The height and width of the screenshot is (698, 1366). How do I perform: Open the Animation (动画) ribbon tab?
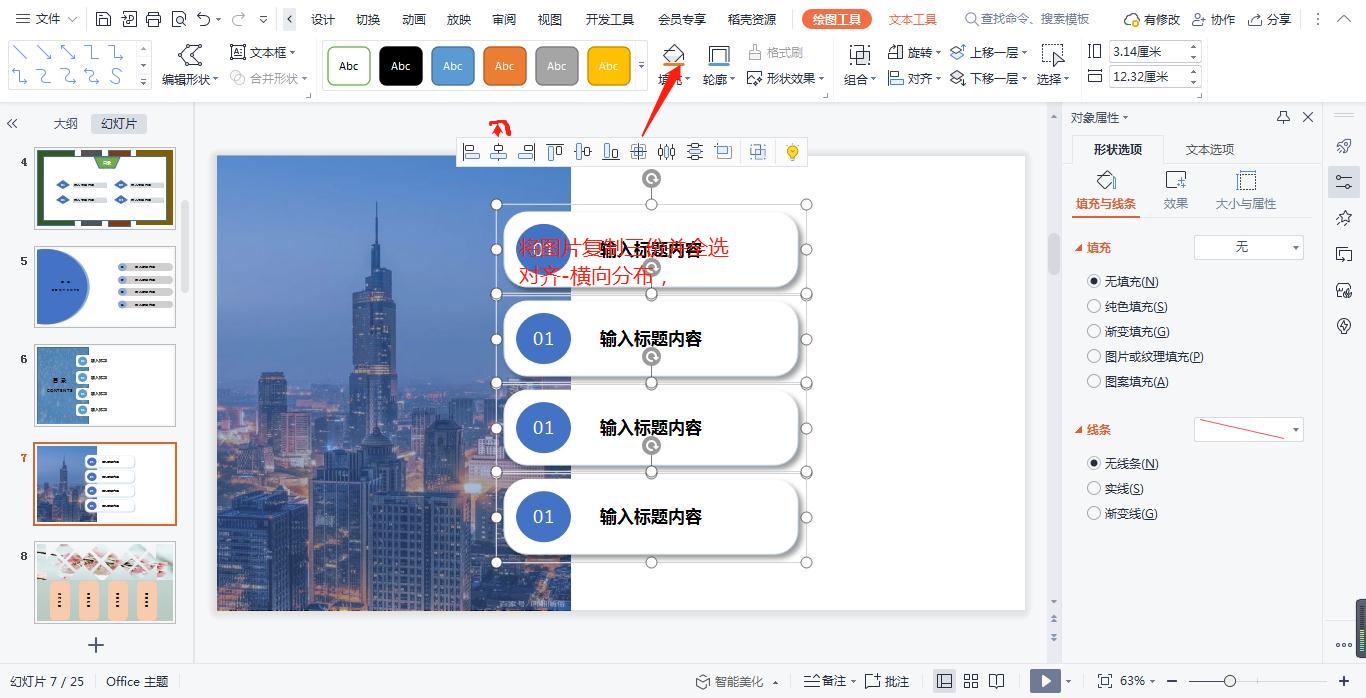pos(413,20)
